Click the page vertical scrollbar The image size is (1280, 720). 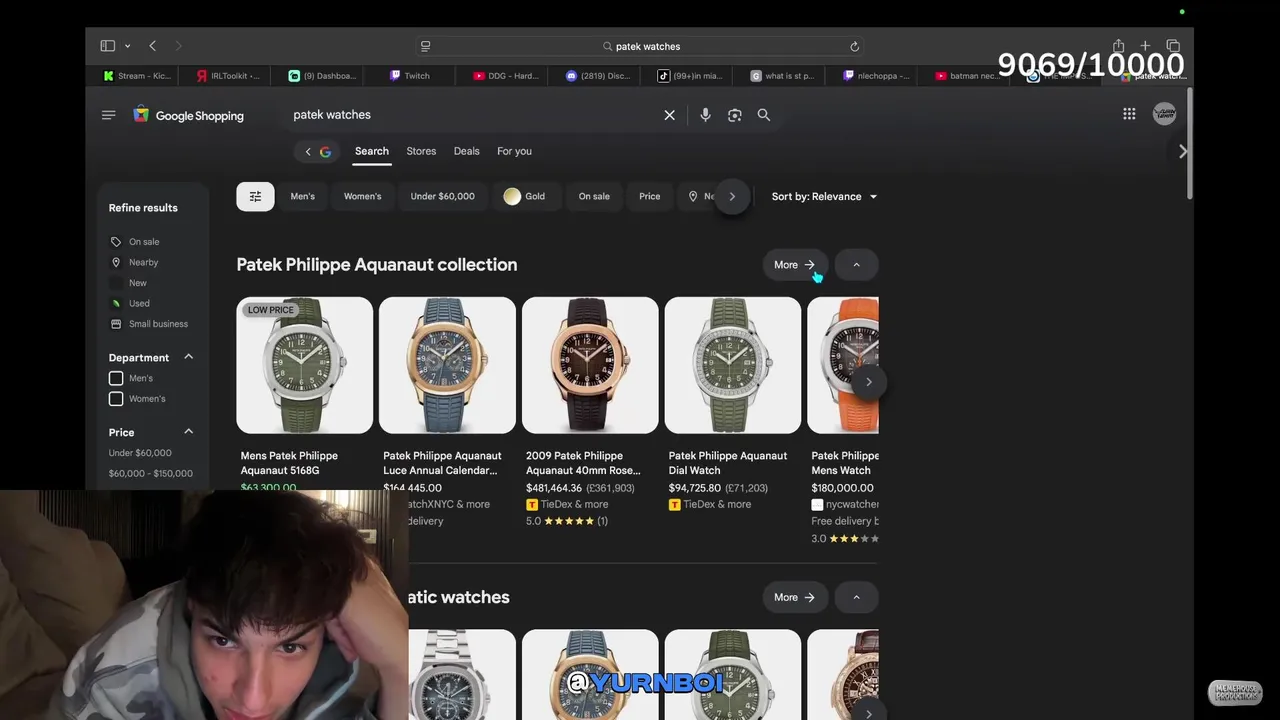1189,145
